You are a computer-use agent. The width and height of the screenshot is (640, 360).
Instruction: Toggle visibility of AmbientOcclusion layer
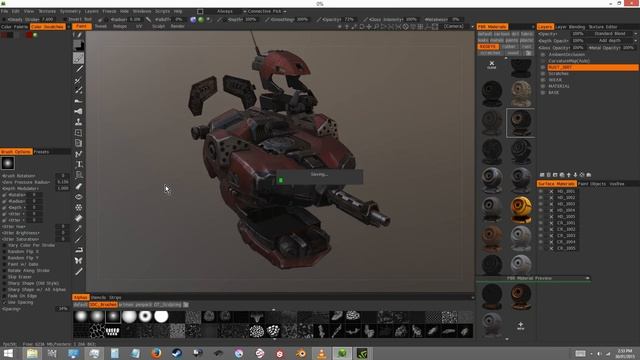(543, 54)
